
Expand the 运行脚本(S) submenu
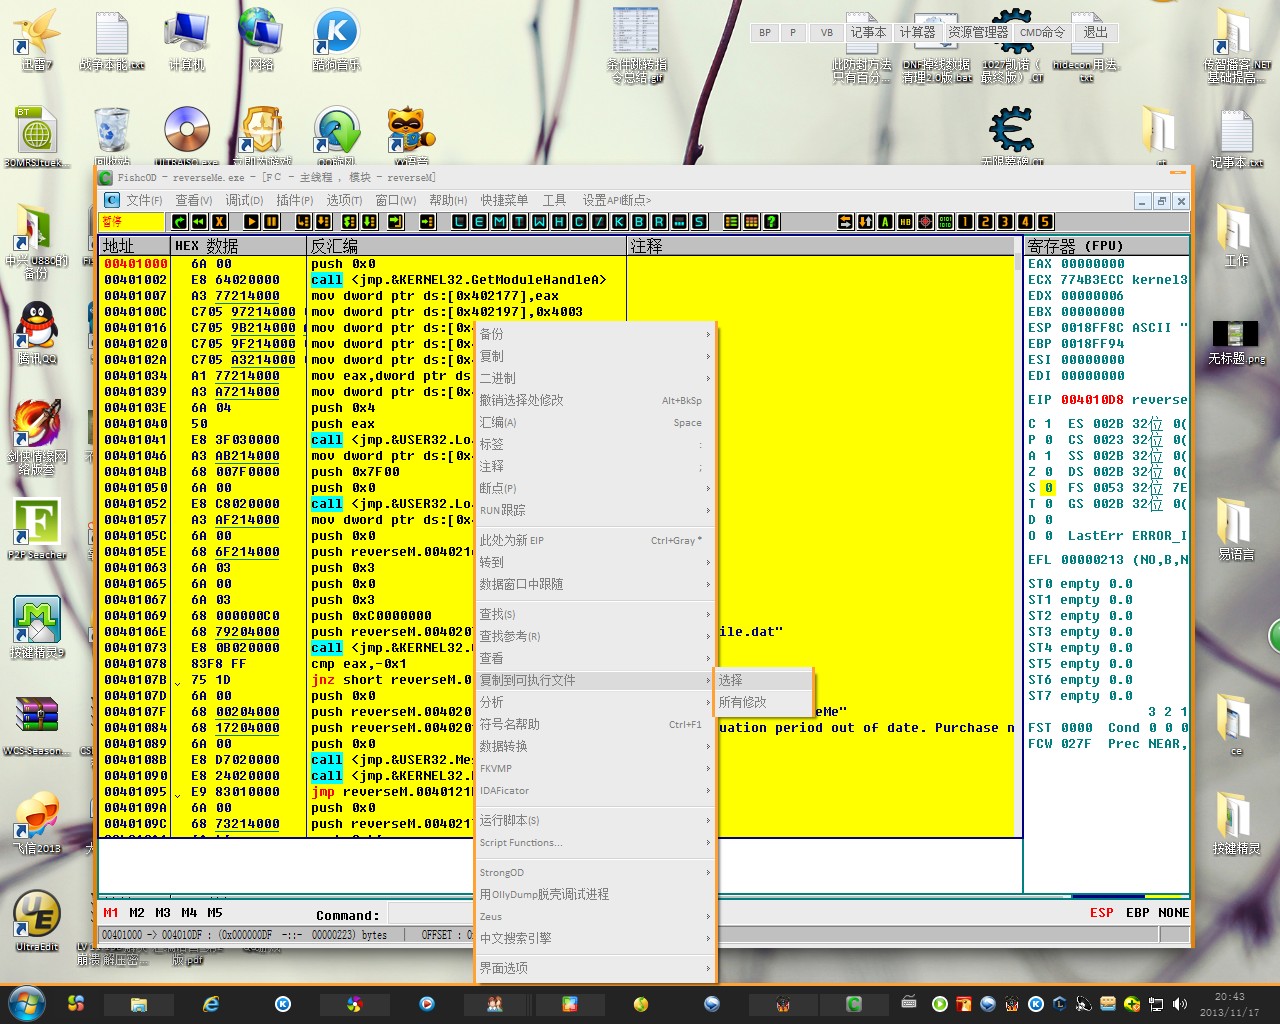tap(595, 820)
